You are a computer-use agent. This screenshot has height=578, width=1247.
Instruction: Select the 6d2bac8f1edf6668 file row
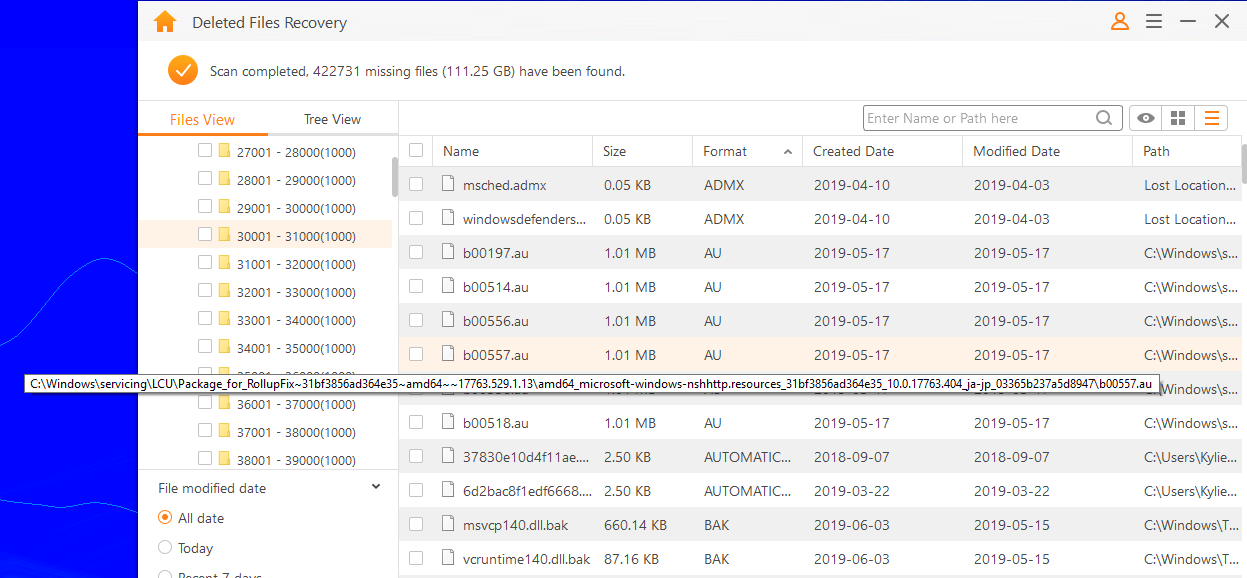820,491
